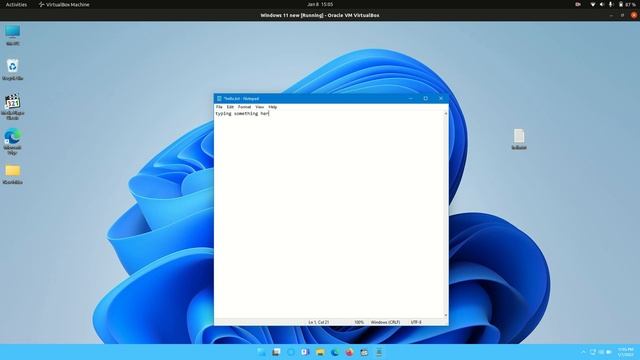Click the Ubuntu microphone status icon
640x360 pixels.
click(611, 4)
